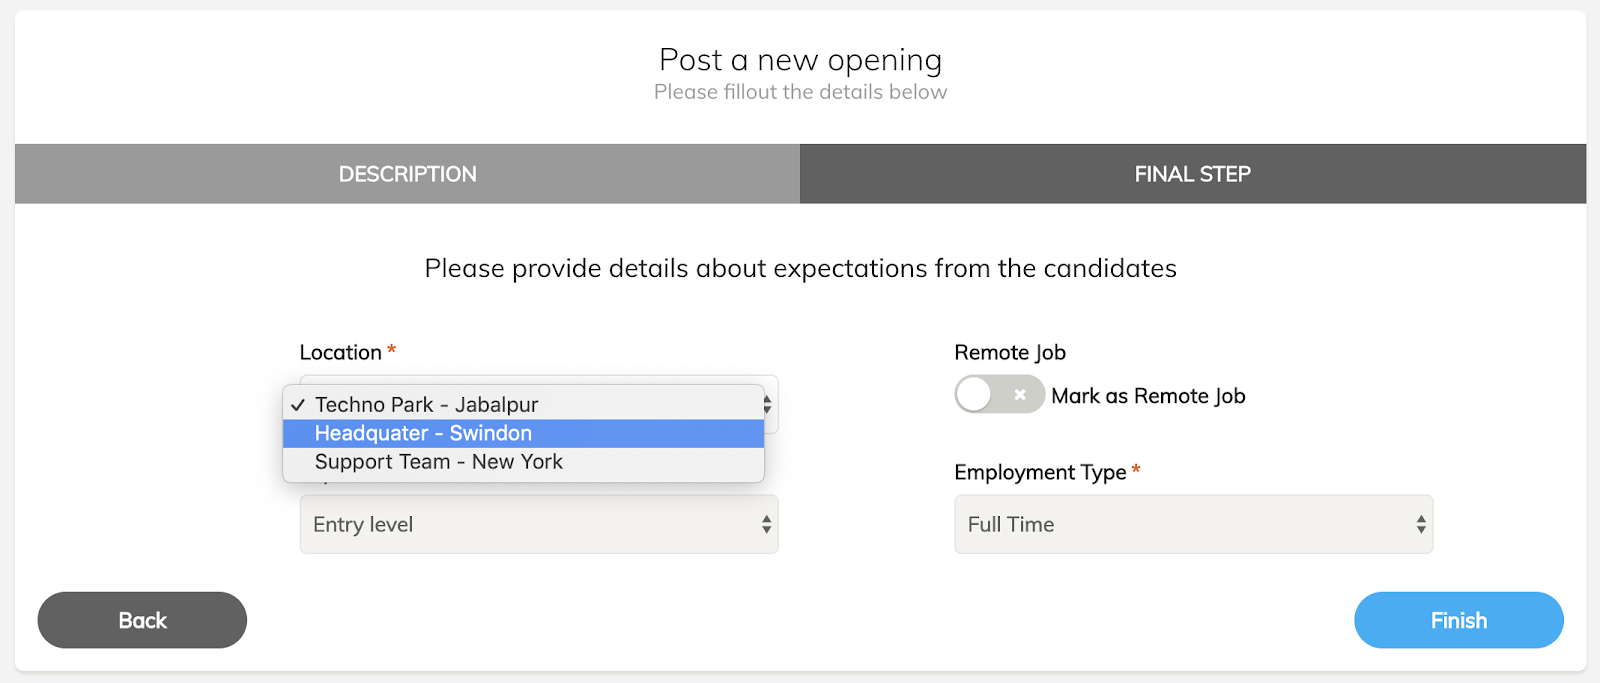This screenshot has height=683, width=1600.
Task: Select Support Team - New York option
Action: click(438, 462)
